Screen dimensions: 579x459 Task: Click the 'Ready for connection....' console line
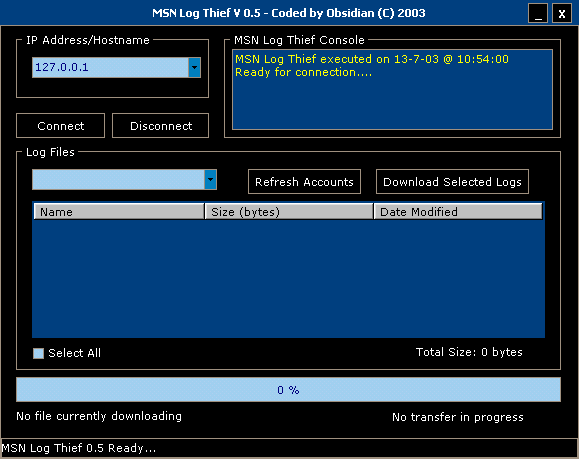click(304, 72)
